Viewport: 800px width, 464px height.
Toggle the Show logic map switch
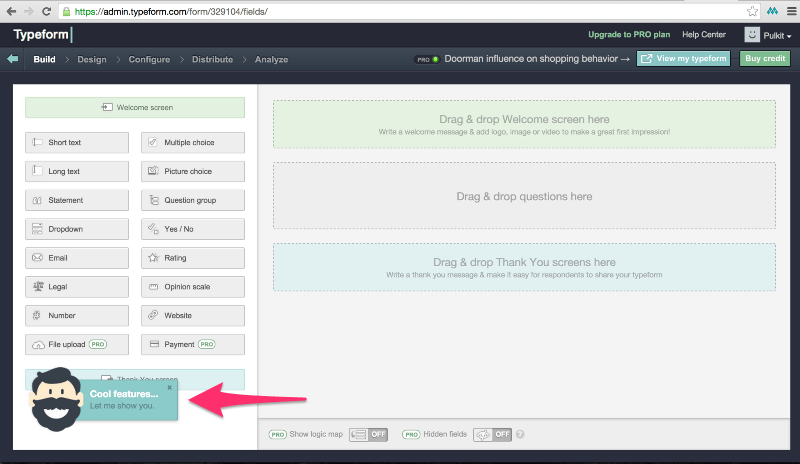(x=368, y=434)
